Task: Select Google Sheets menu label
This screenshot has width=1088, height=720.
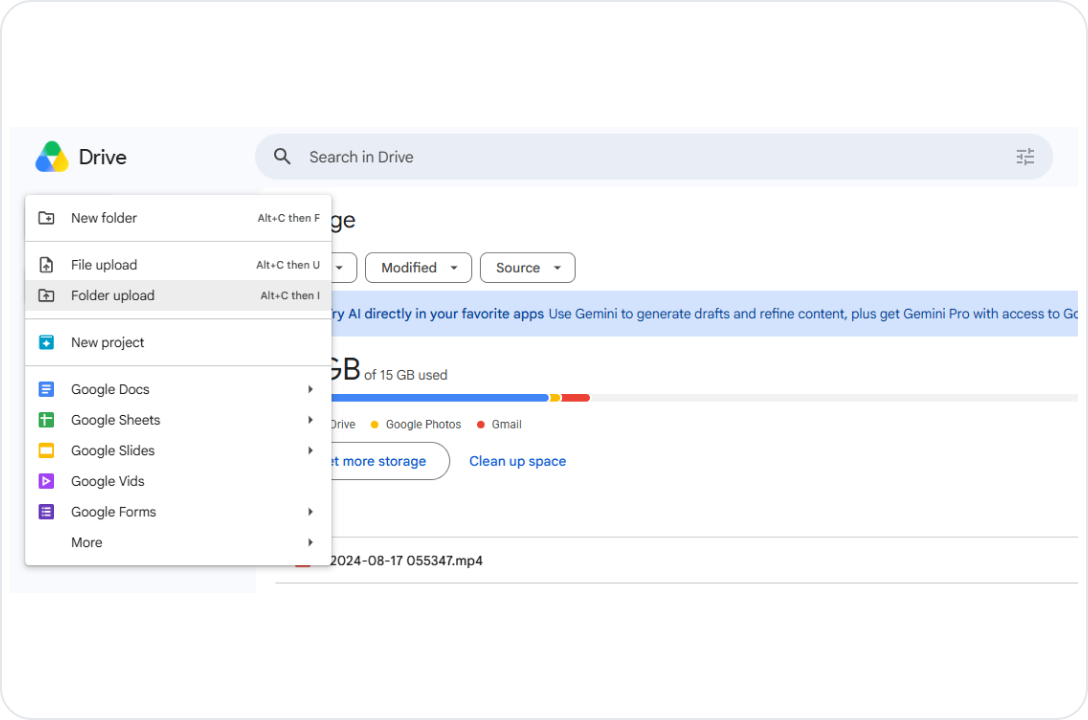Action: tap(116, 420)
